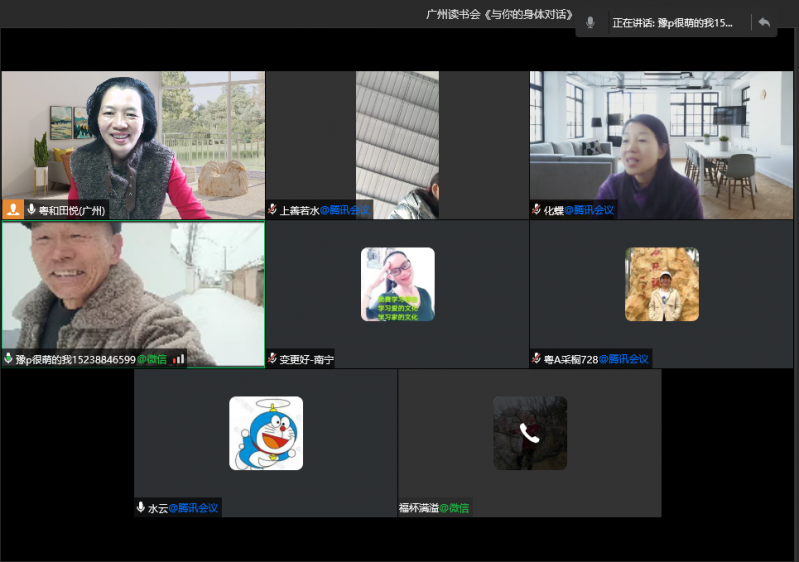799x562 pixels.
Task: Click the 上善若水@腾讯会议 name label
Action: 324,210
